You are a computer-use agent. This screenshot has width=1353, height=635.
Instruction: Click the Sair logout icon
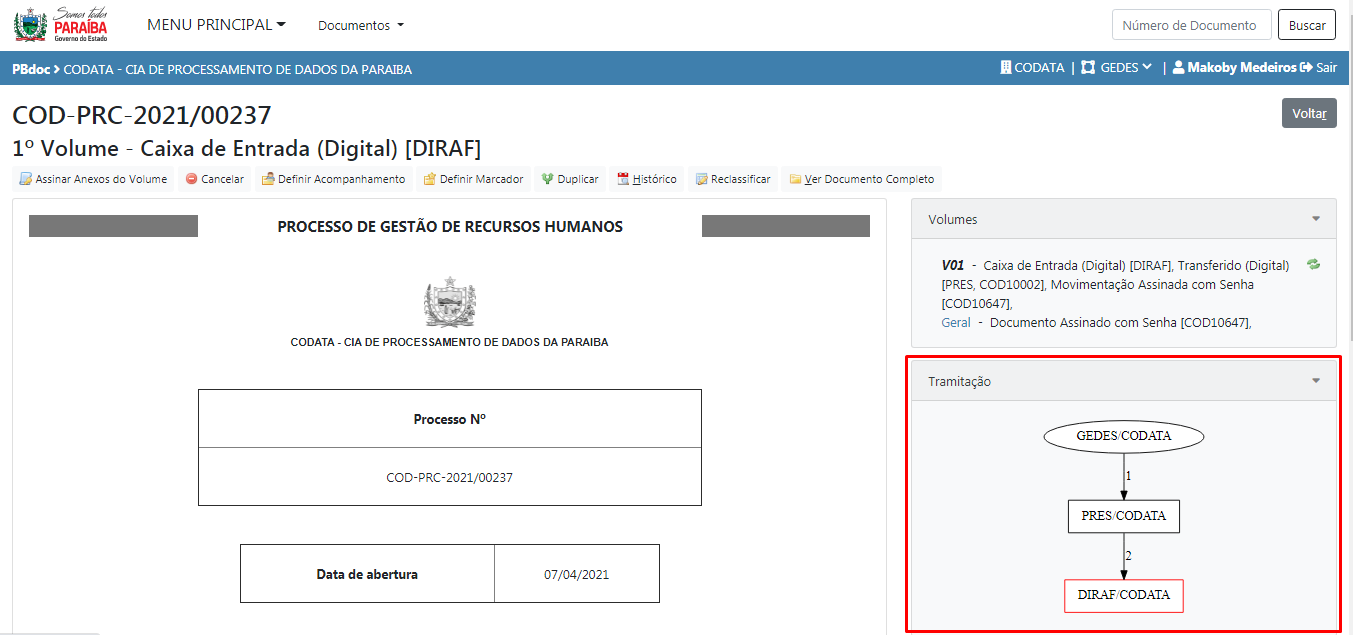point(1306,68)
